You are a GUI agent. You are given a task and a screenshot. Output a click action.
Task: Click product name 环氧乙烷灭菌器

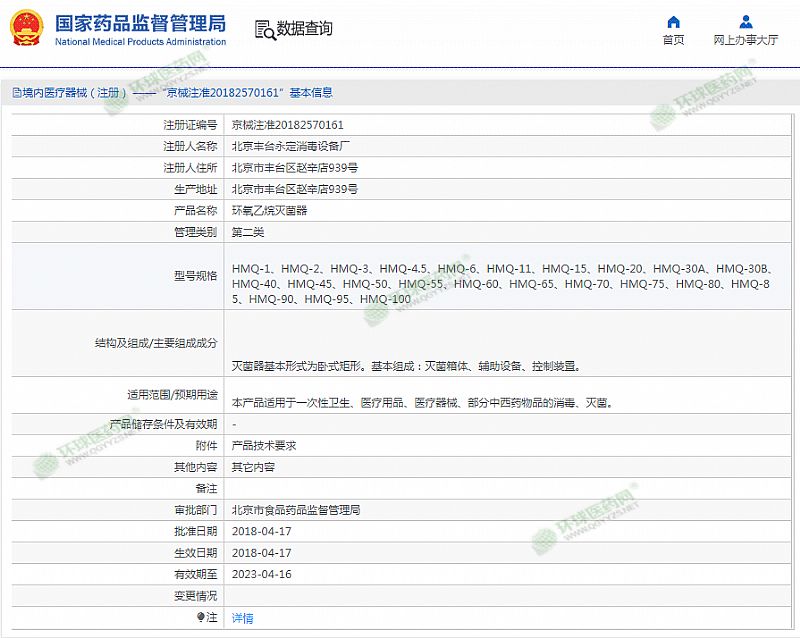point(269,211)
